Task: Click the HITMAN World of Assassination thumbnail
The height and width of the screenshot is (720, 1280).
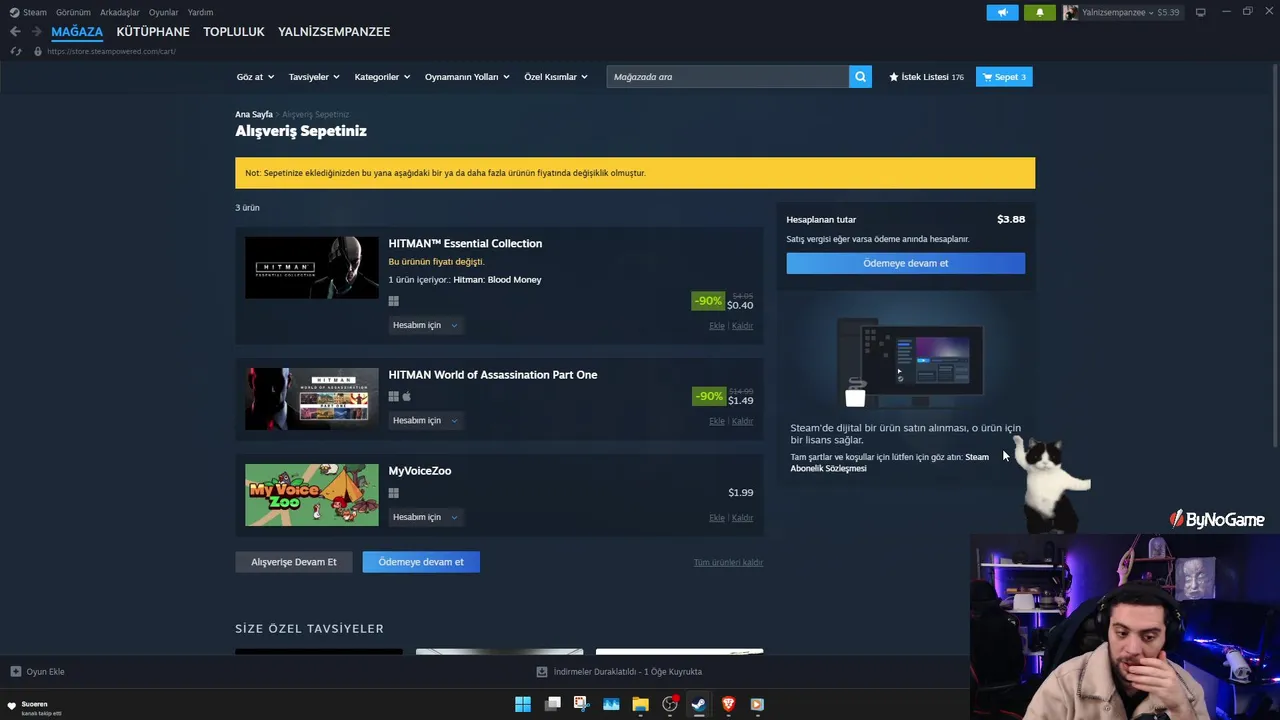Action: pos(312,399)
